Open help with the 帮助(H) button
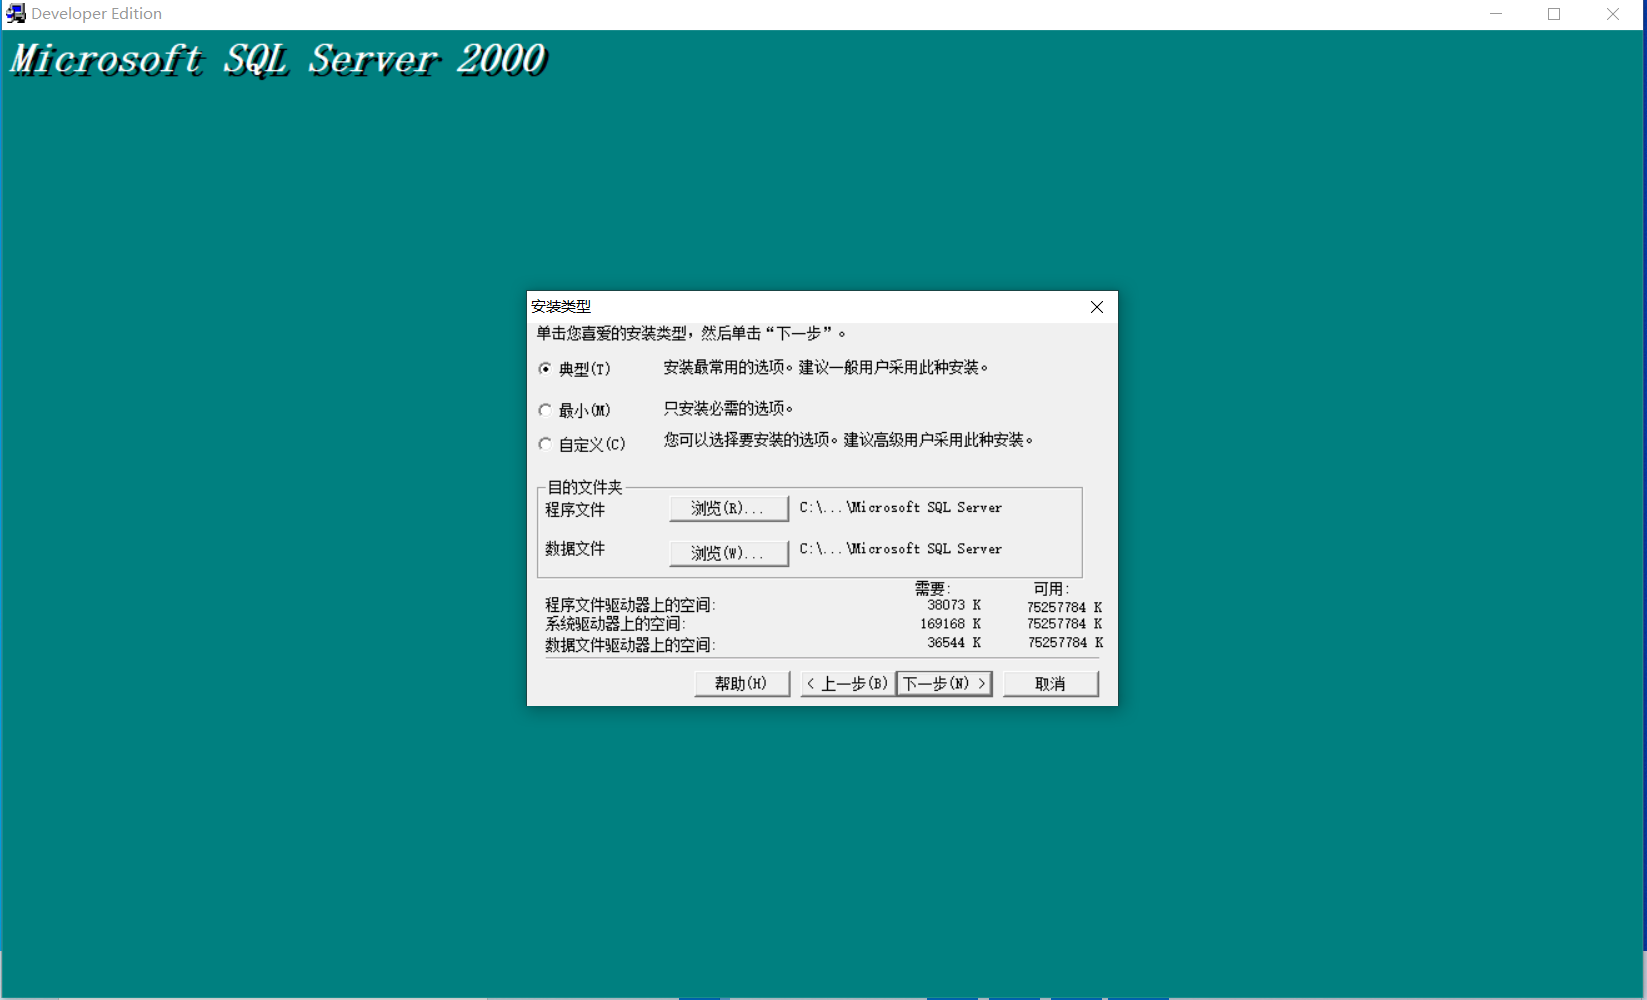The height and width of the screenshot is (1000, 1647). [741, 684]
